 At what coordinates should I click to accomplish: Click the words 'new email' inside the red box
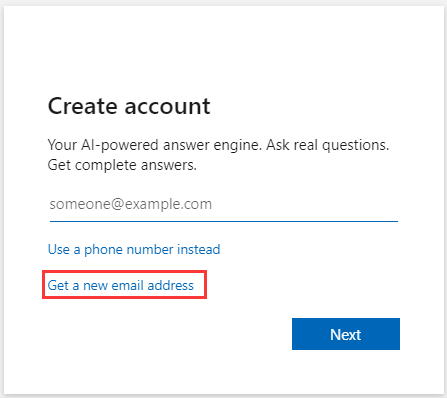pyautogui.click(x=113, y=286)
